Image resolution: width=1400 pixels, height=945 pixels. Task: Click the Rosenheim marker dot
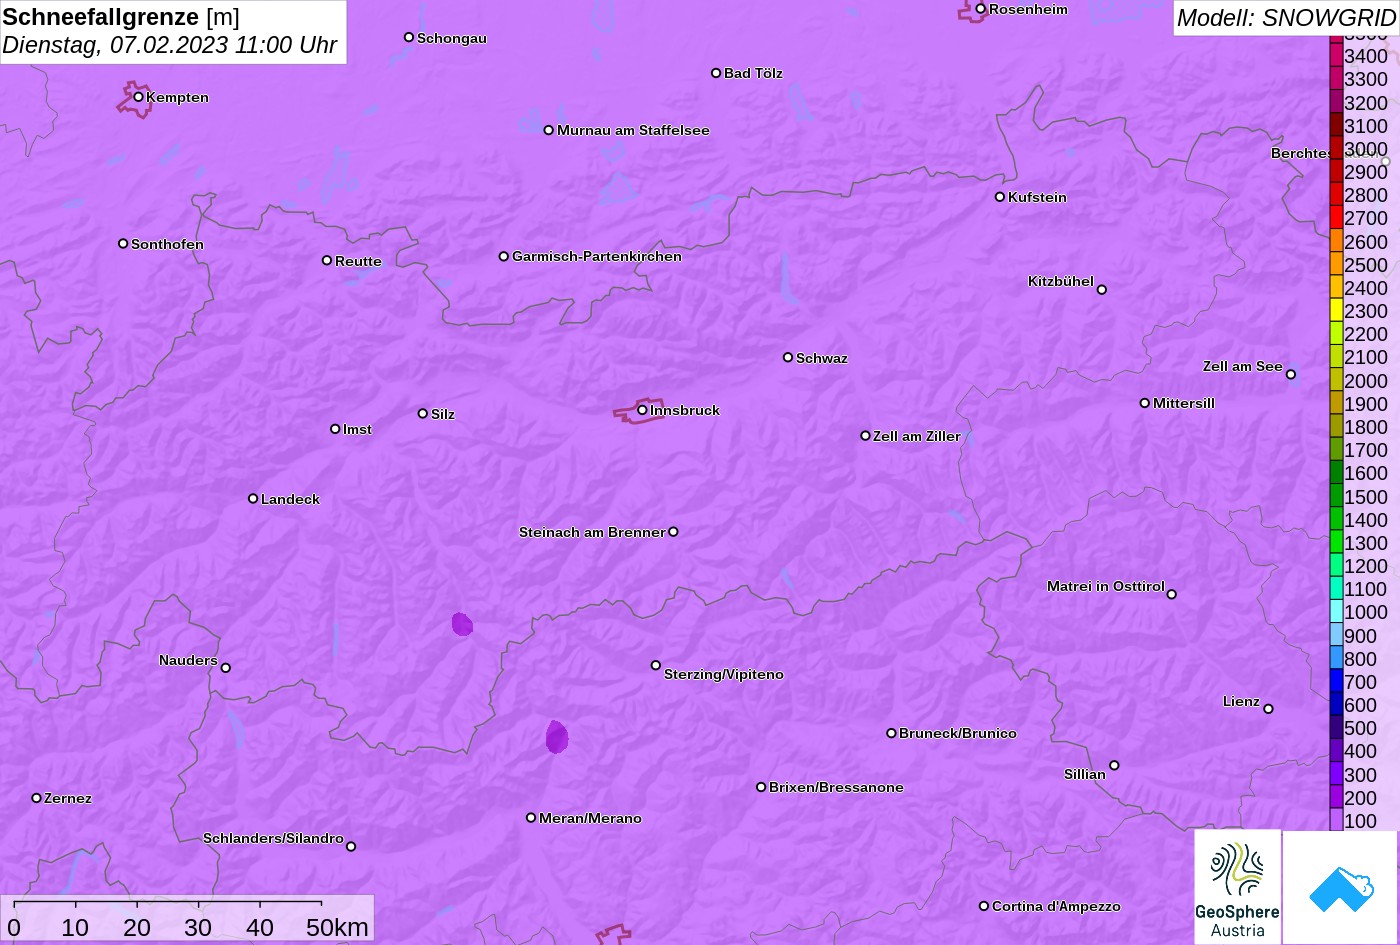[x=980, y=9]
